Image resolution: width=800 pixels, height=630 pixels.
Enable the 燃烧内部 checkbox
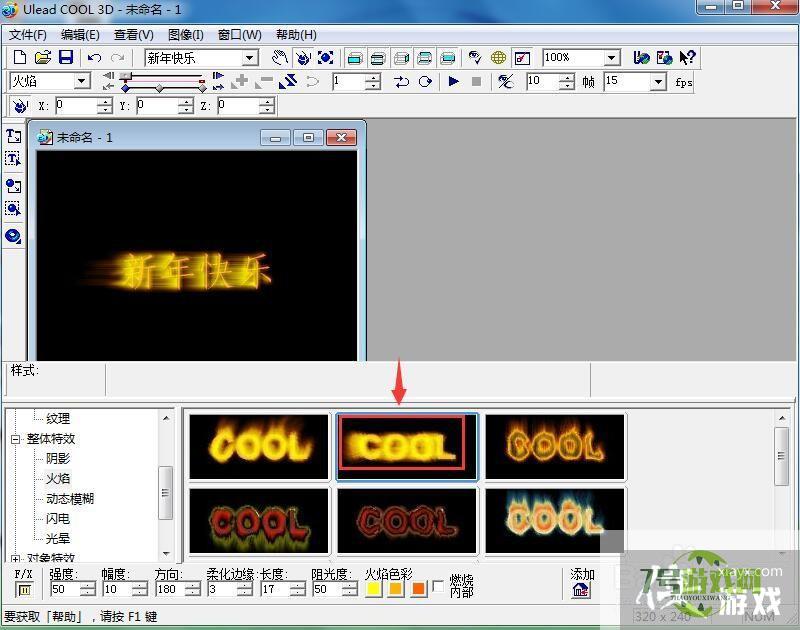click(438, 587)
